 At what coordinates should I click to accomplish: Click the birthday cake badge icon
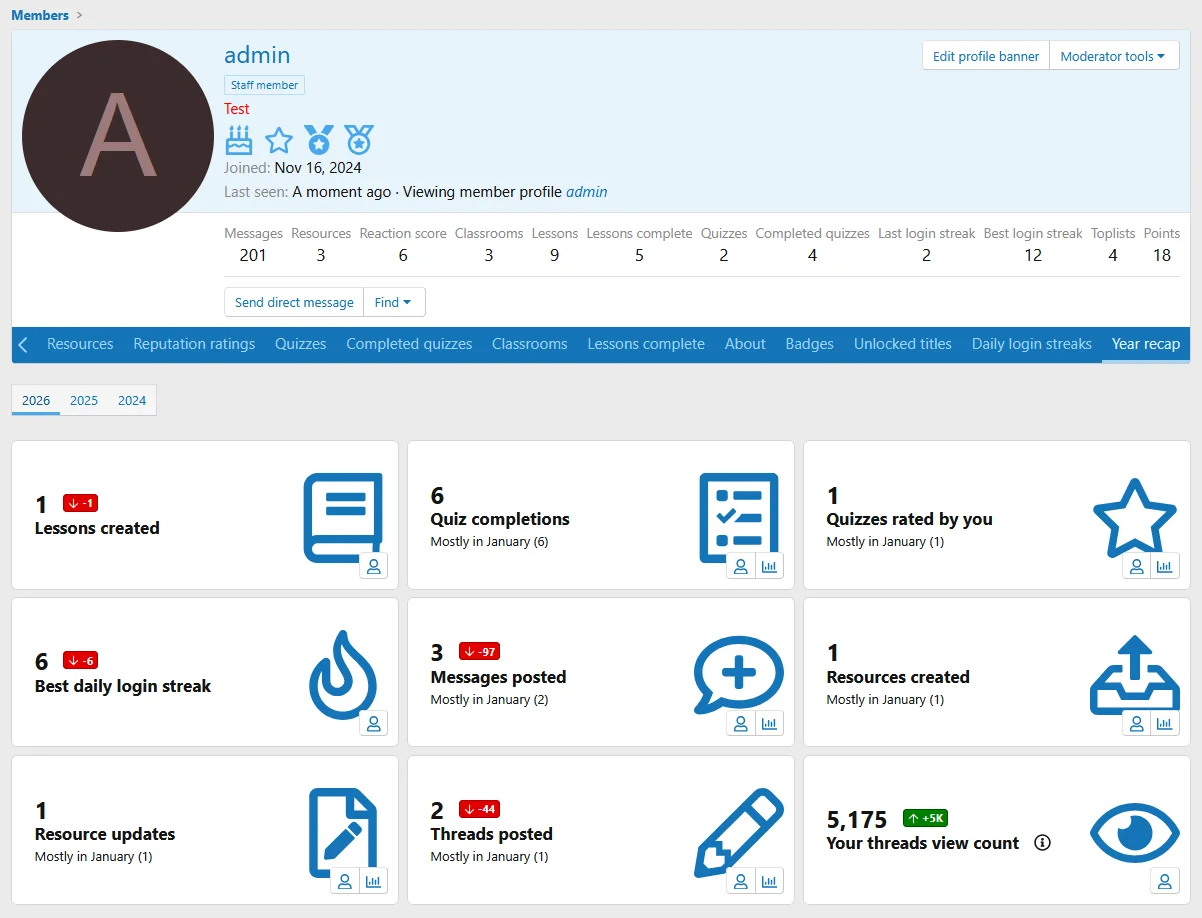click(x=239, y=140)
